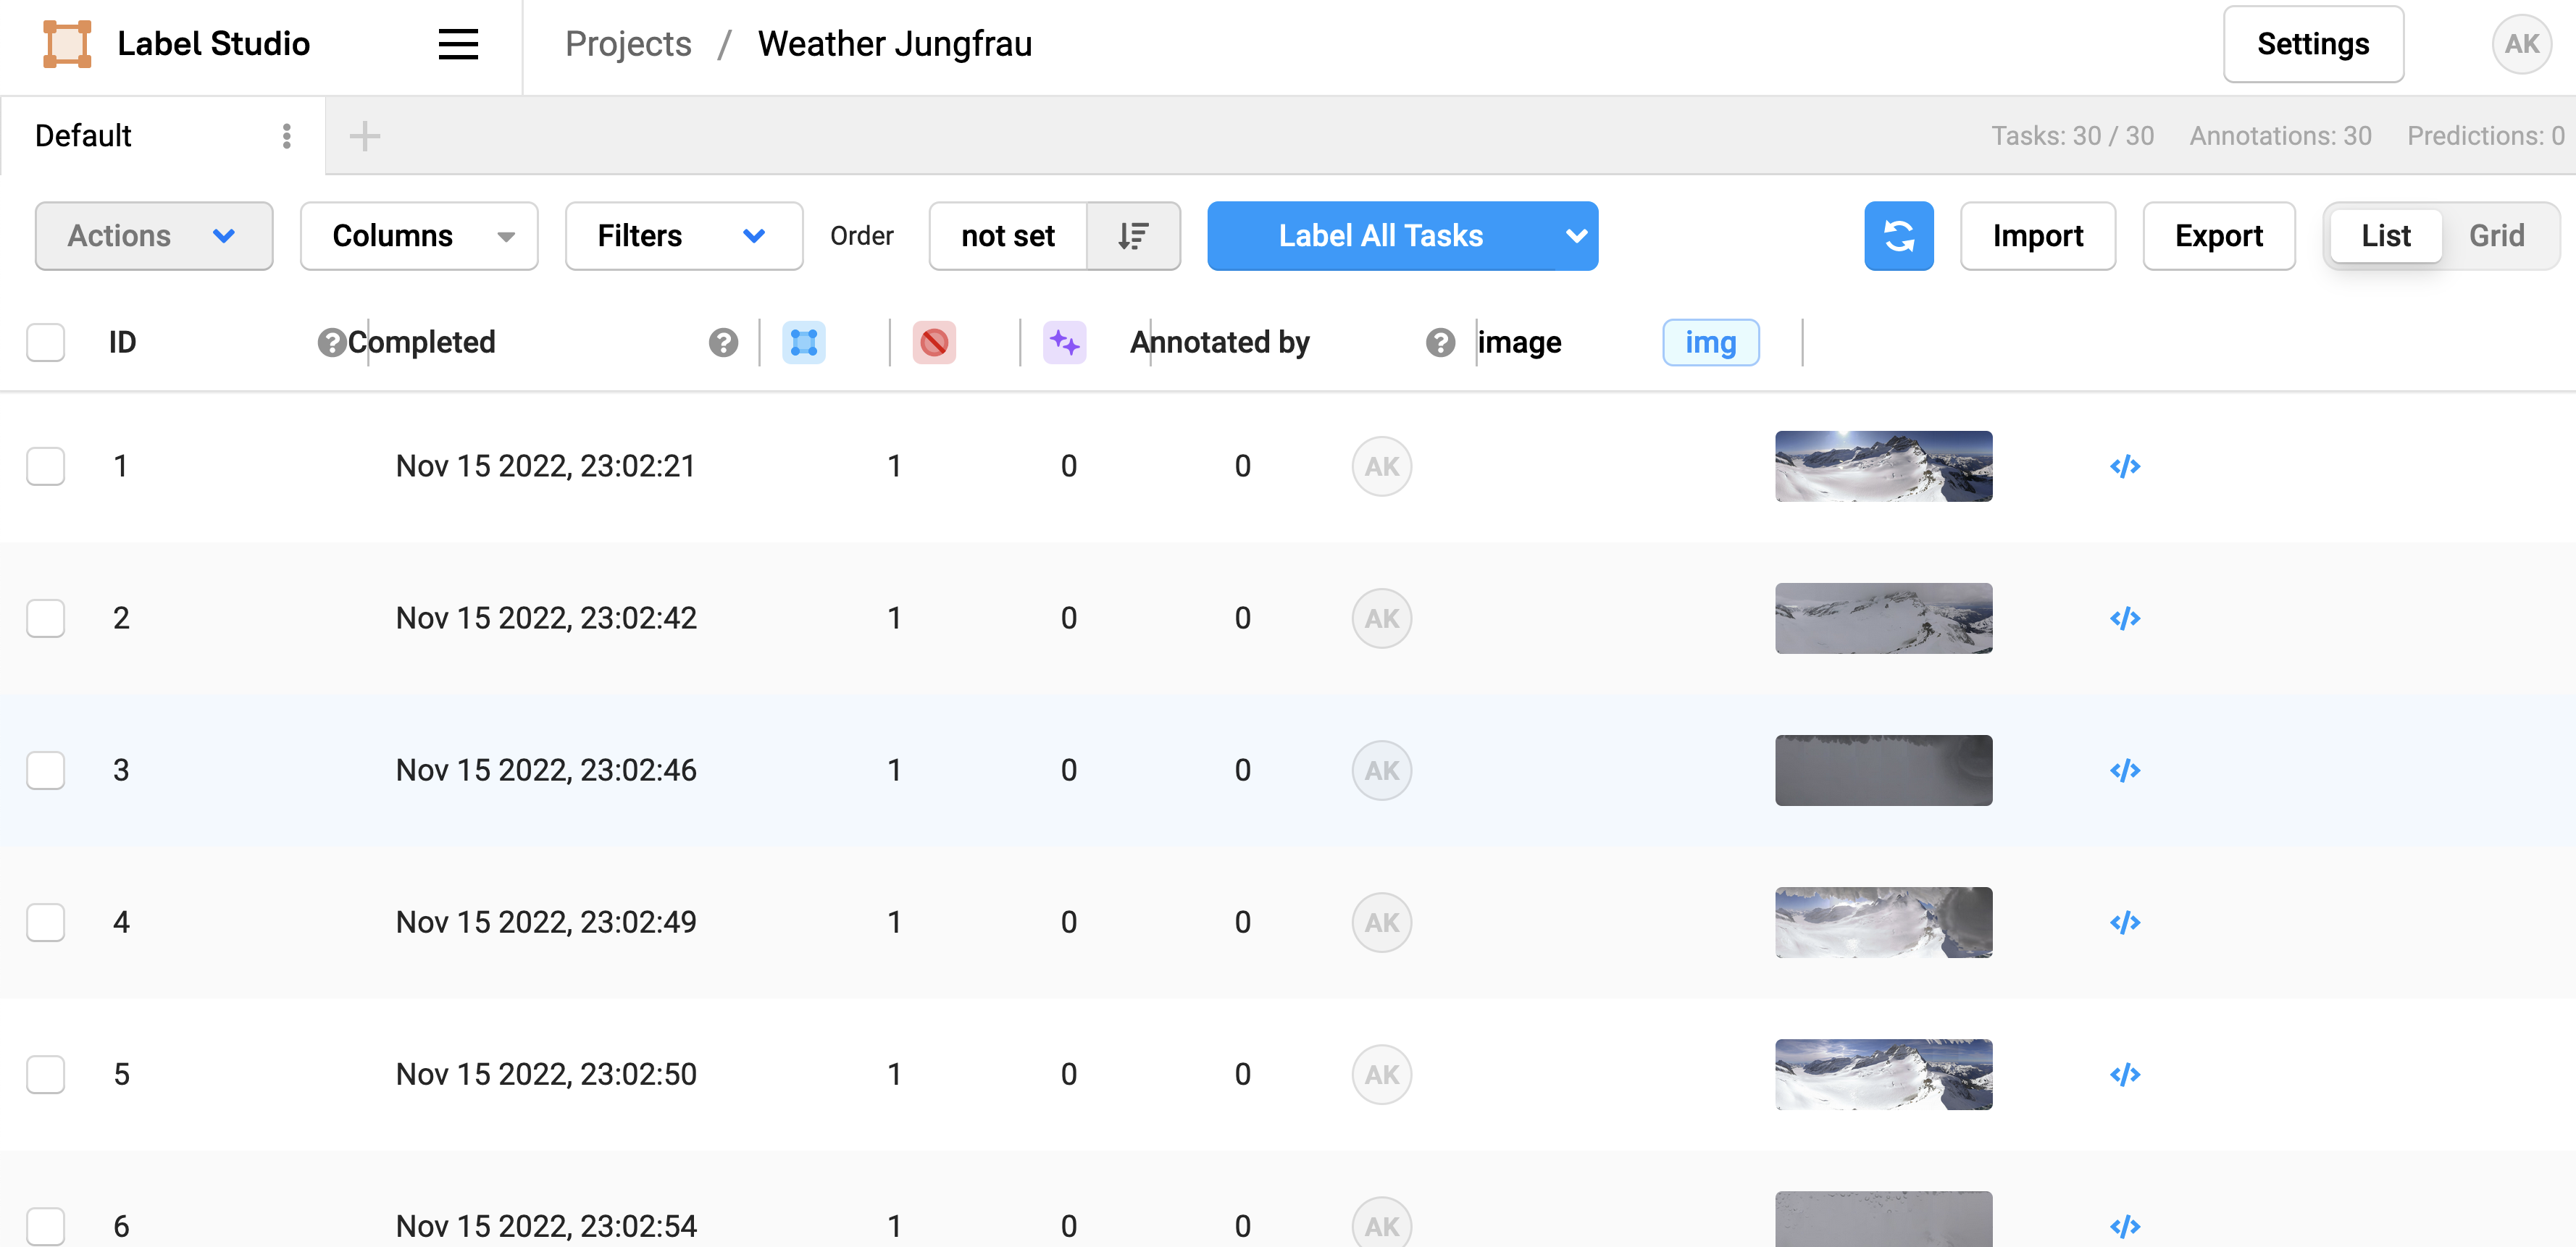Click the ID column header
The image size is (2576, 1247).
point(122,343)
